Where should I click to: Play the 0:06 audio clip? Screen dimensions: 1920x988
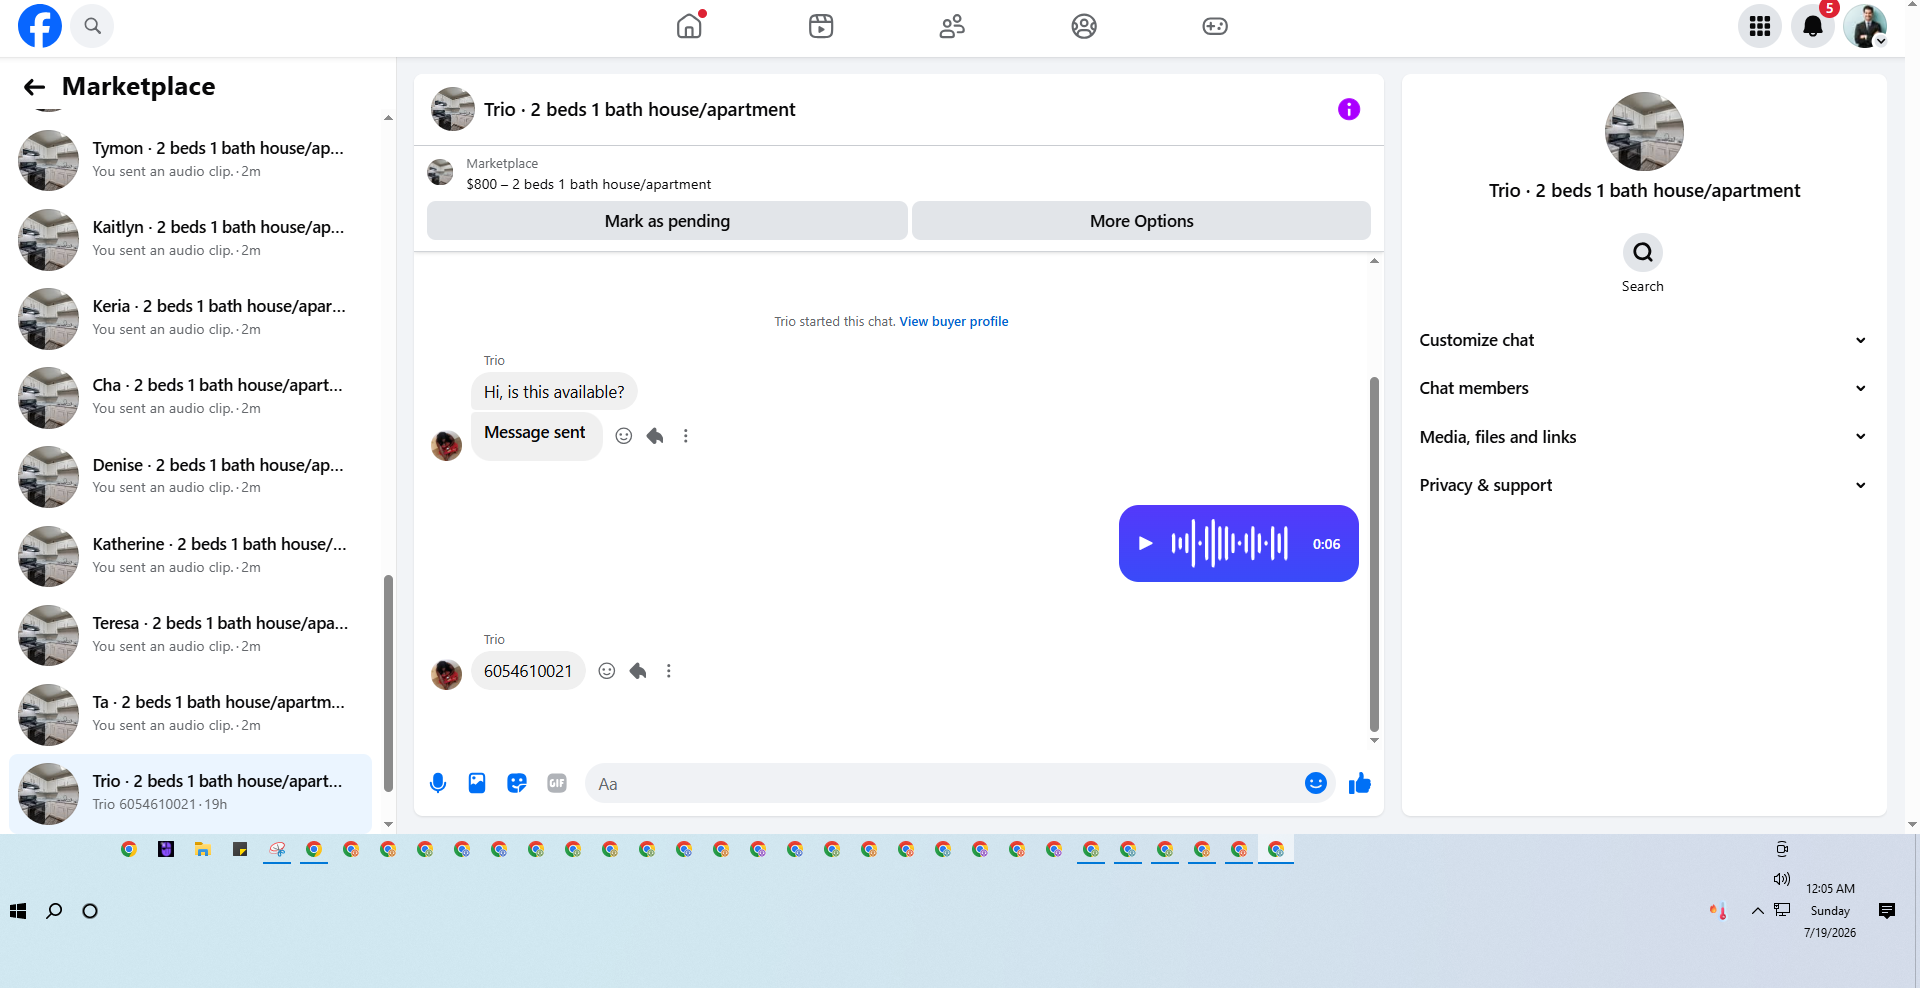pos(1146,543)
